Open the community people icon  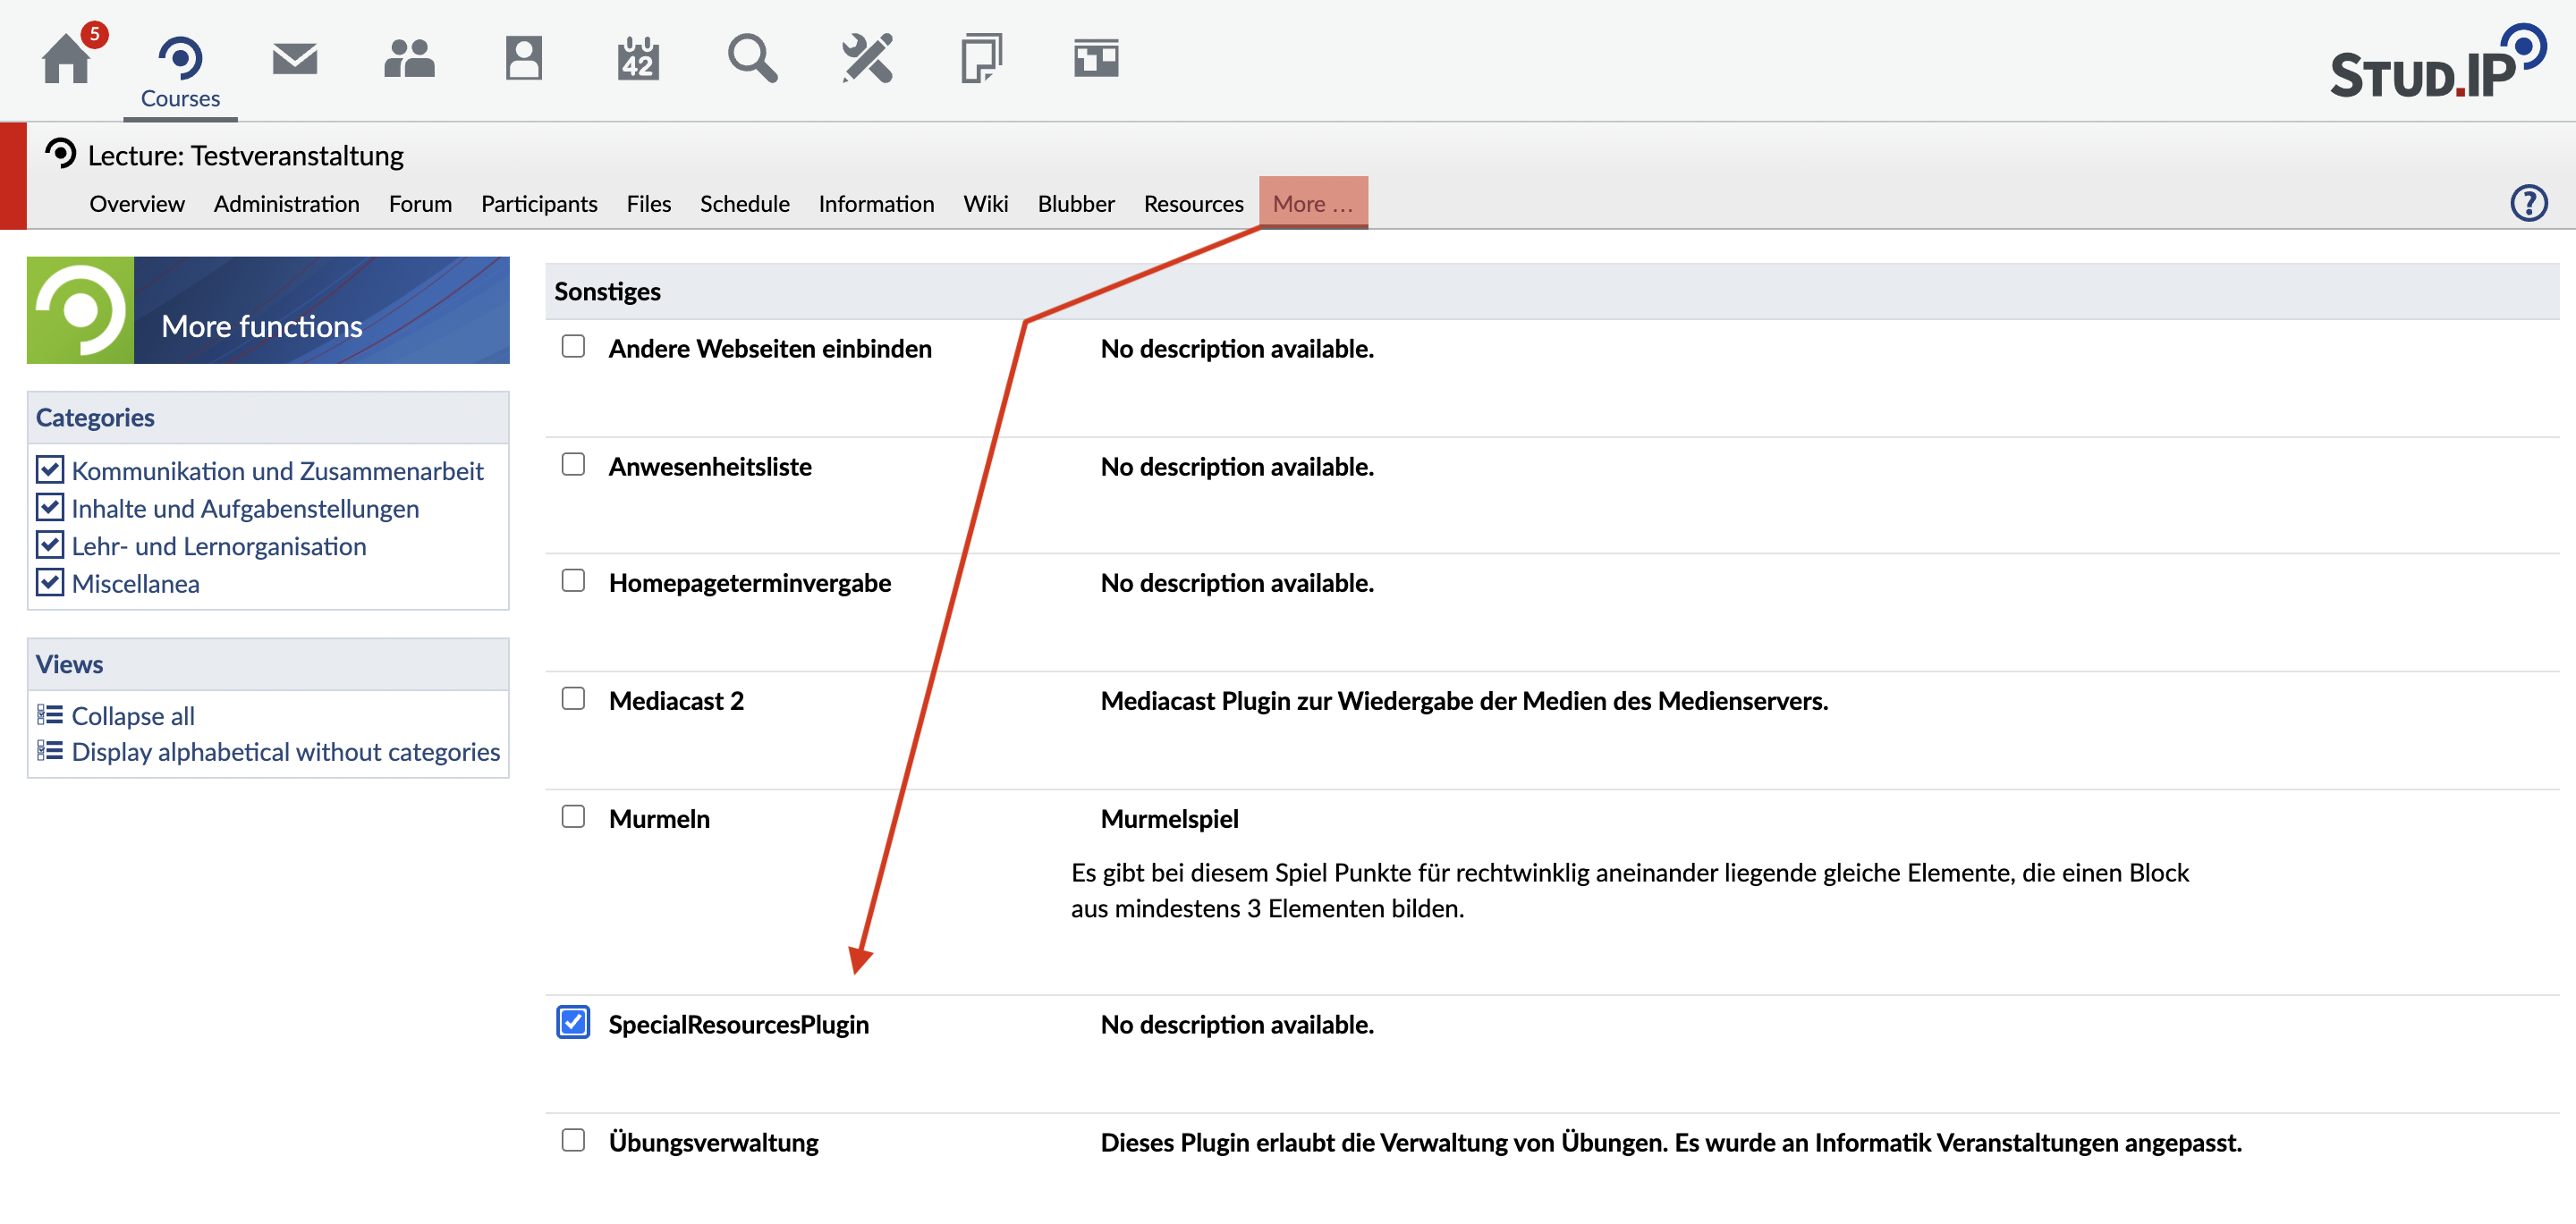pyautogui.click(x=409, y=59)
